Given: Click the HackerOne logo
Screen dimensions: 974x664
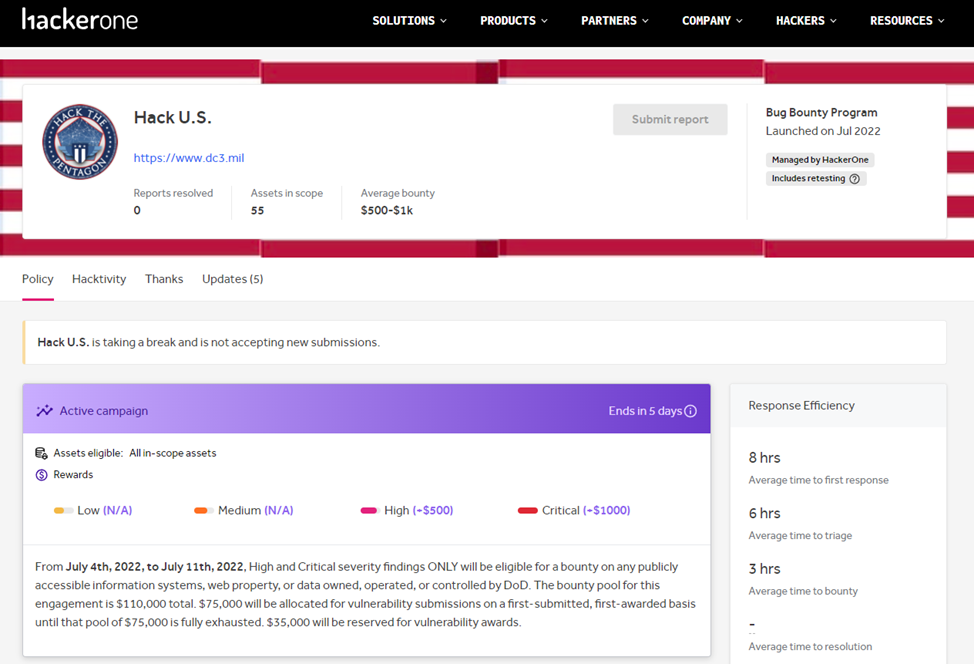Looking at the screenshot, I should (80, 20).
